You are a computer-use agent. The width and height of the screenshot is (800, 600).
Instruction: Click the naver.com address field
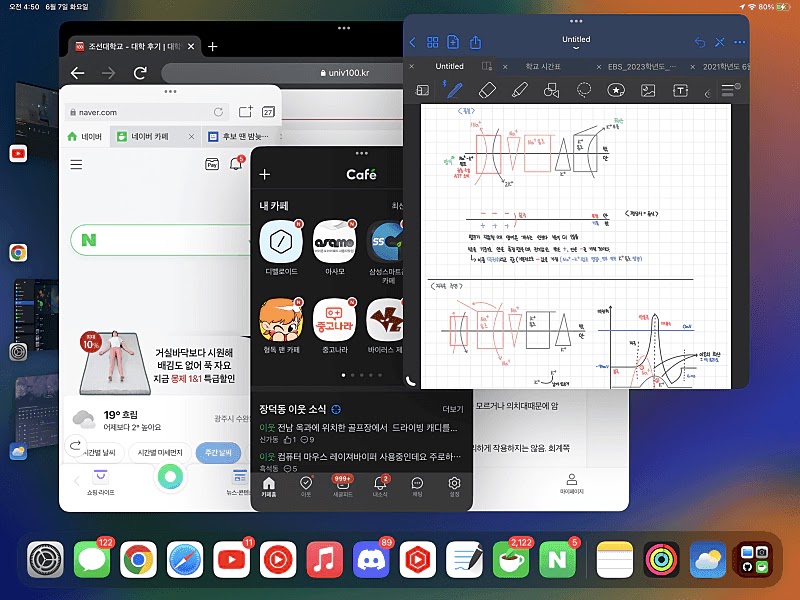(146, 112)
